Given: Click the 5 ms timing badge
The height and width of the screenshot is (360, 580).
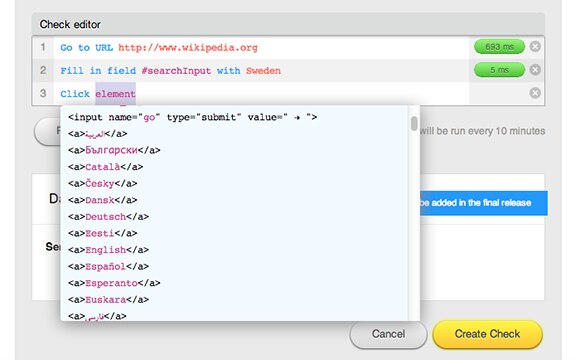Looking at the screenshot, I should coord(499,70).
